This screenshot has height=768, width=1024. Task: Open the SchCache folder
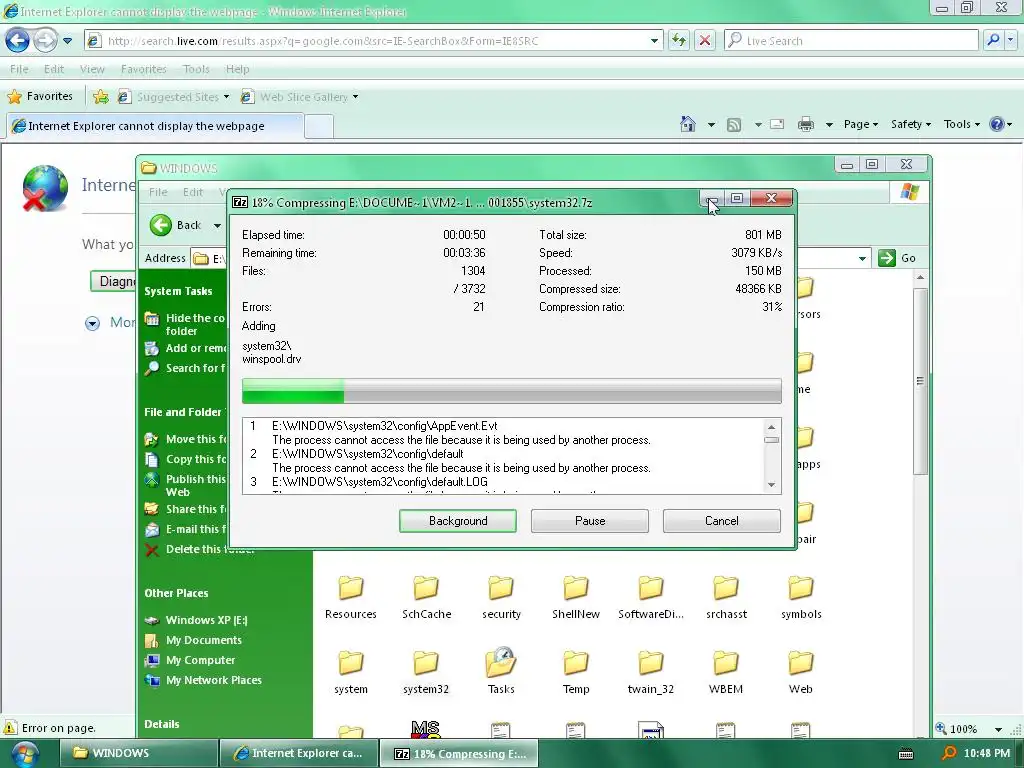pyautogui.click(x=426, y=598)
